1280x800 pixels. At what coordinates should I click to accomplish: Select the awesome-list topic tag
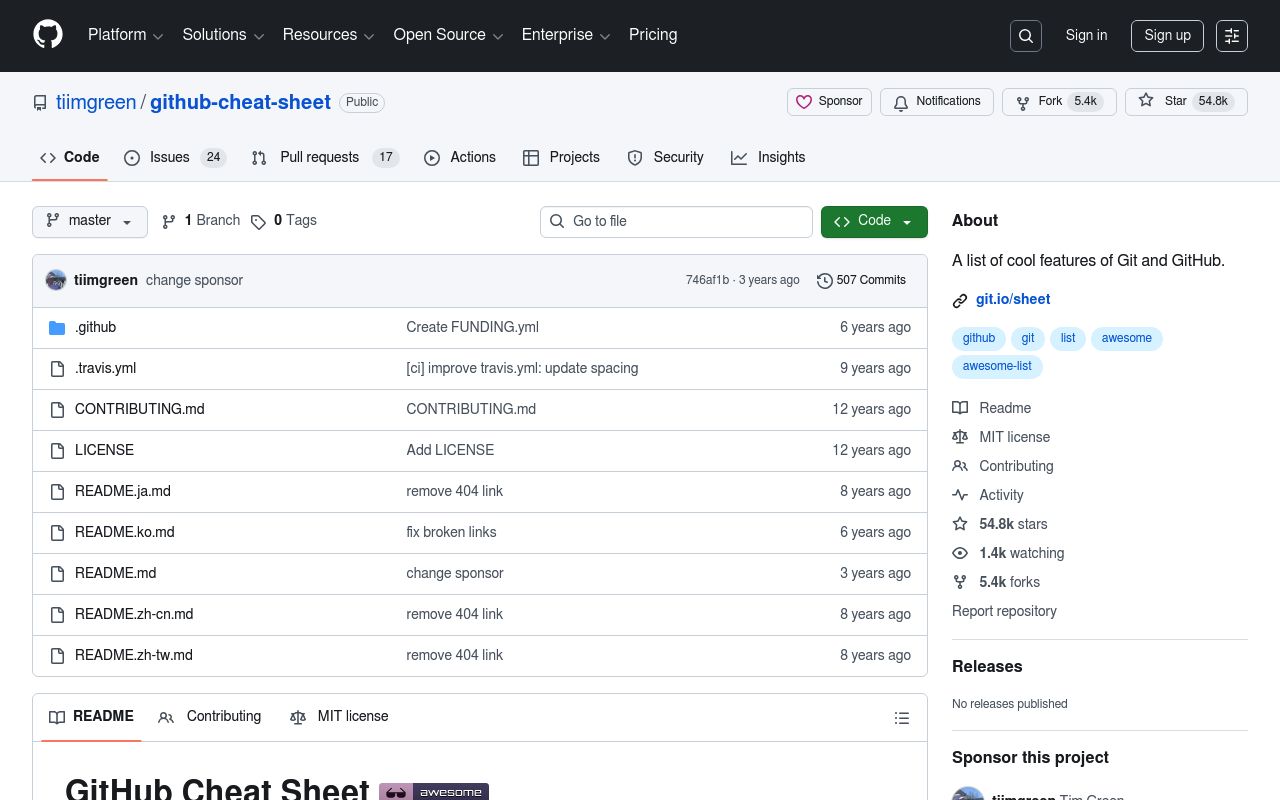click(x=997, y=366)
